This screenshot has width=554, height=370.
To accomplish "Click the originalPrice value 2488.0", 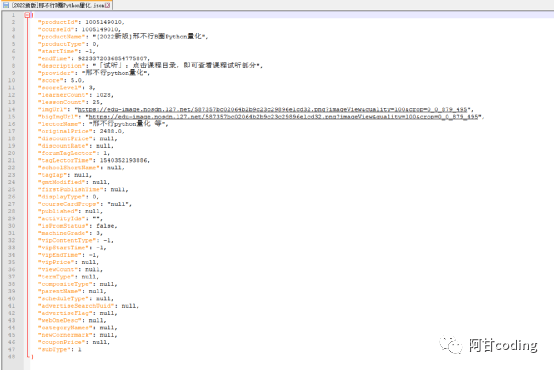I will [111, 131].
